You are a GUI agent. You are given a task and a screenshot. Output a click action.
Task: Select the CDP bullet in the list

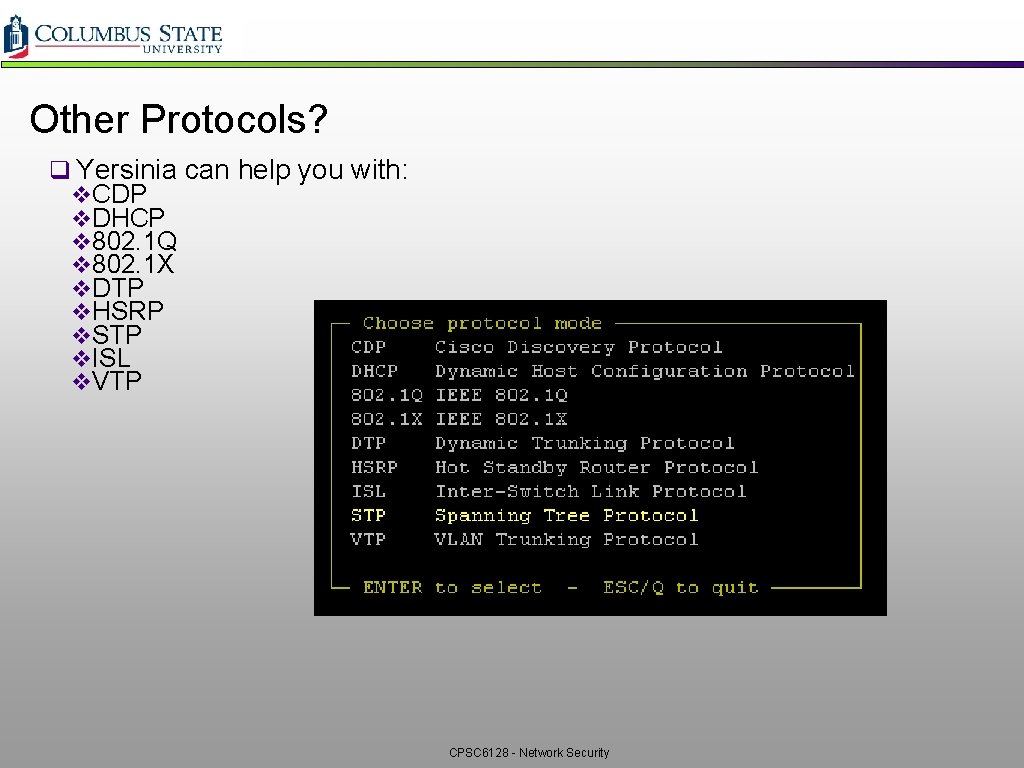110,194
